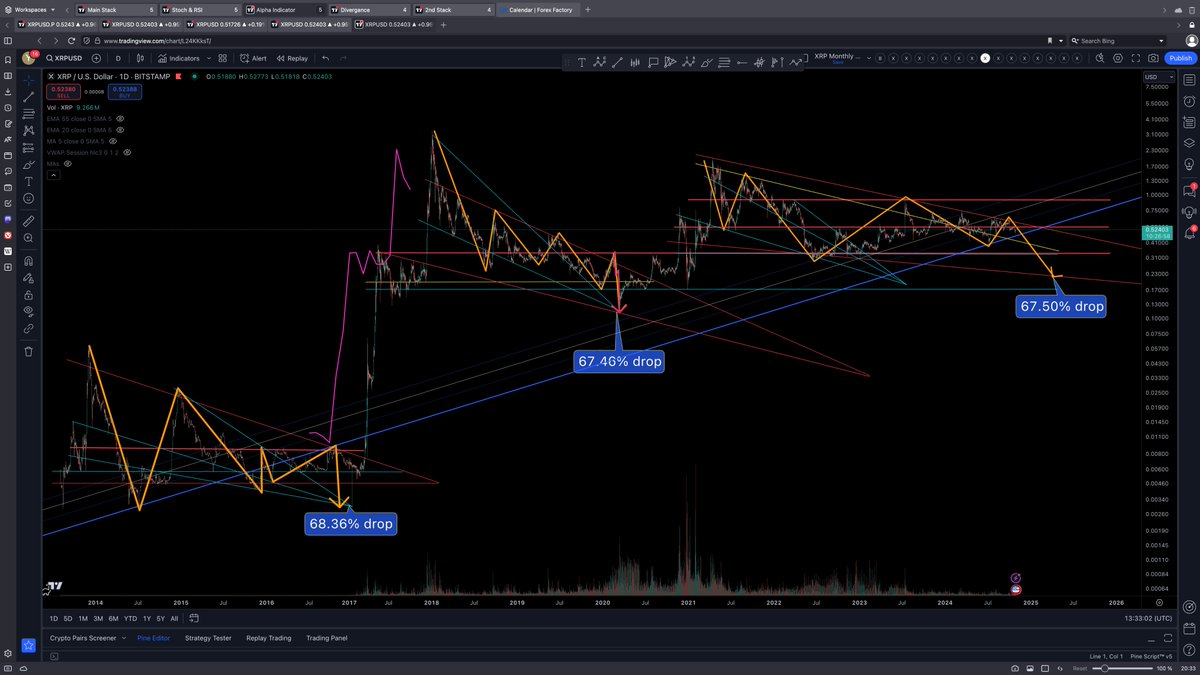Switch to the Stoch & RSI tab
The width and height of the screenshot is (1200, 675).
199,9
